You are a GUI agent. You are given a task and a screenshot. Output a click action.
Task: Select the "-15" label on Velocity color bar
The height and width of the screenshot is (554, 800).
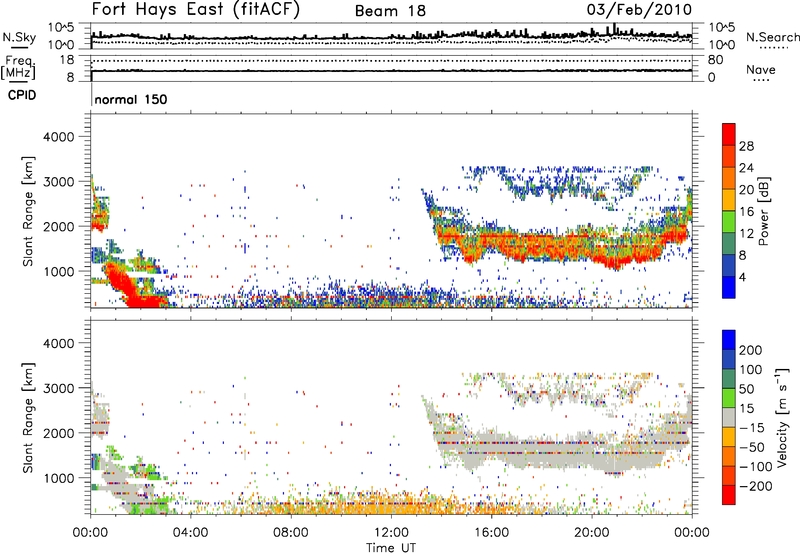click(752, 428)
